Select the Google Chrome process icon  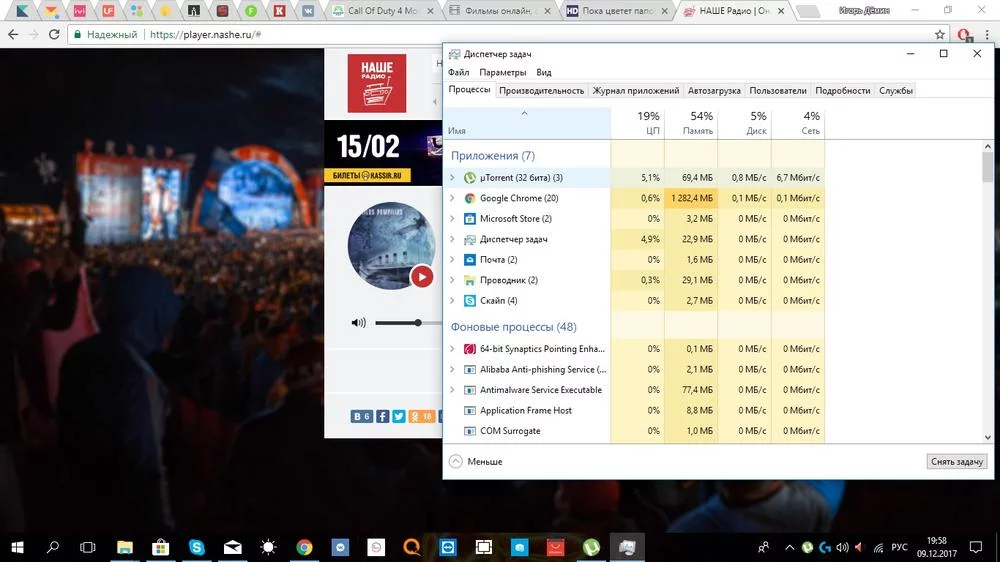[x=469, y=198]
